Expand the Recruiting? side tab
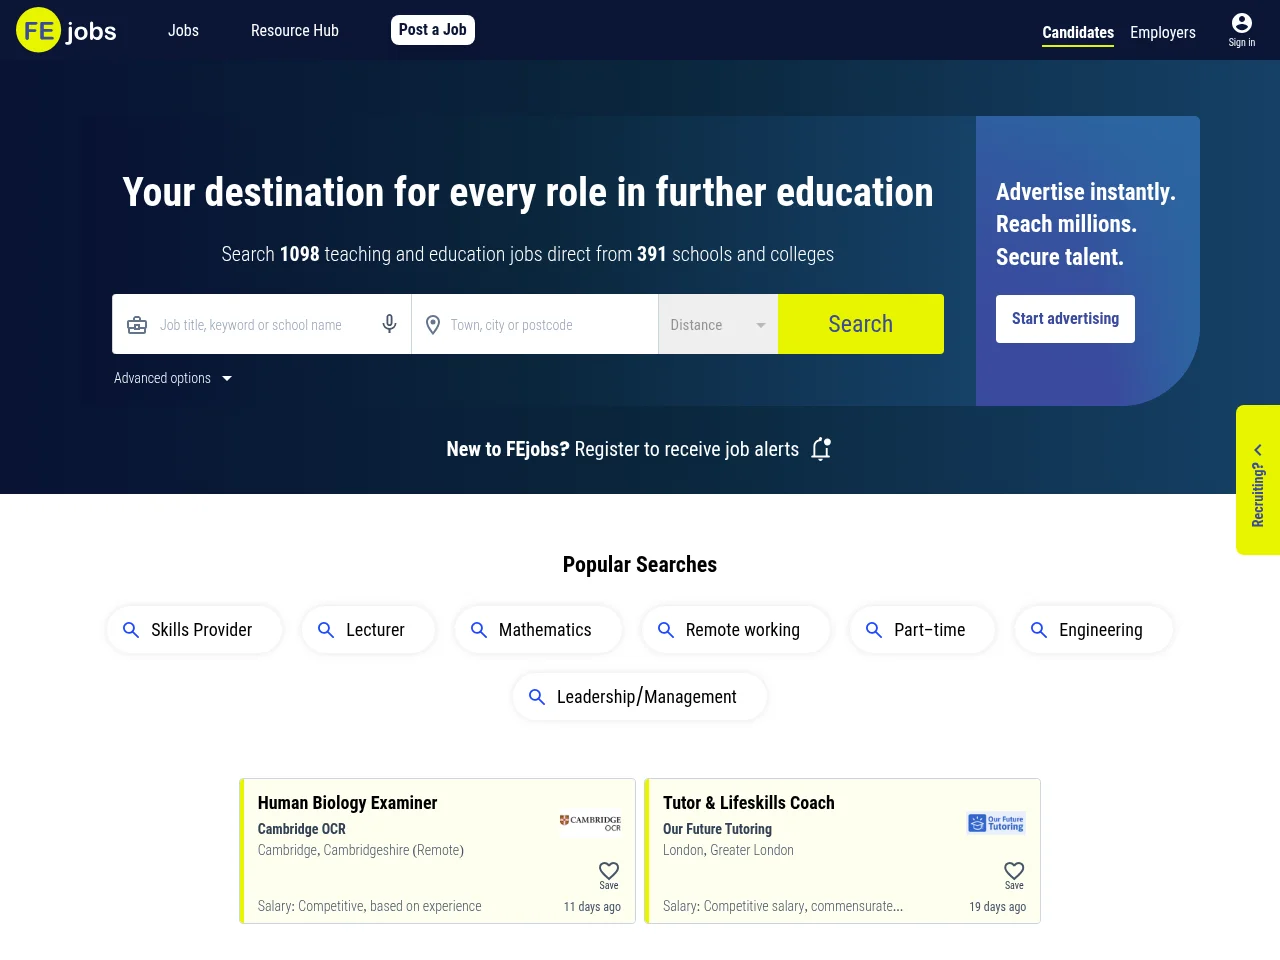This screenshot has height=960, width=1280. click(x=1258, y=480)
